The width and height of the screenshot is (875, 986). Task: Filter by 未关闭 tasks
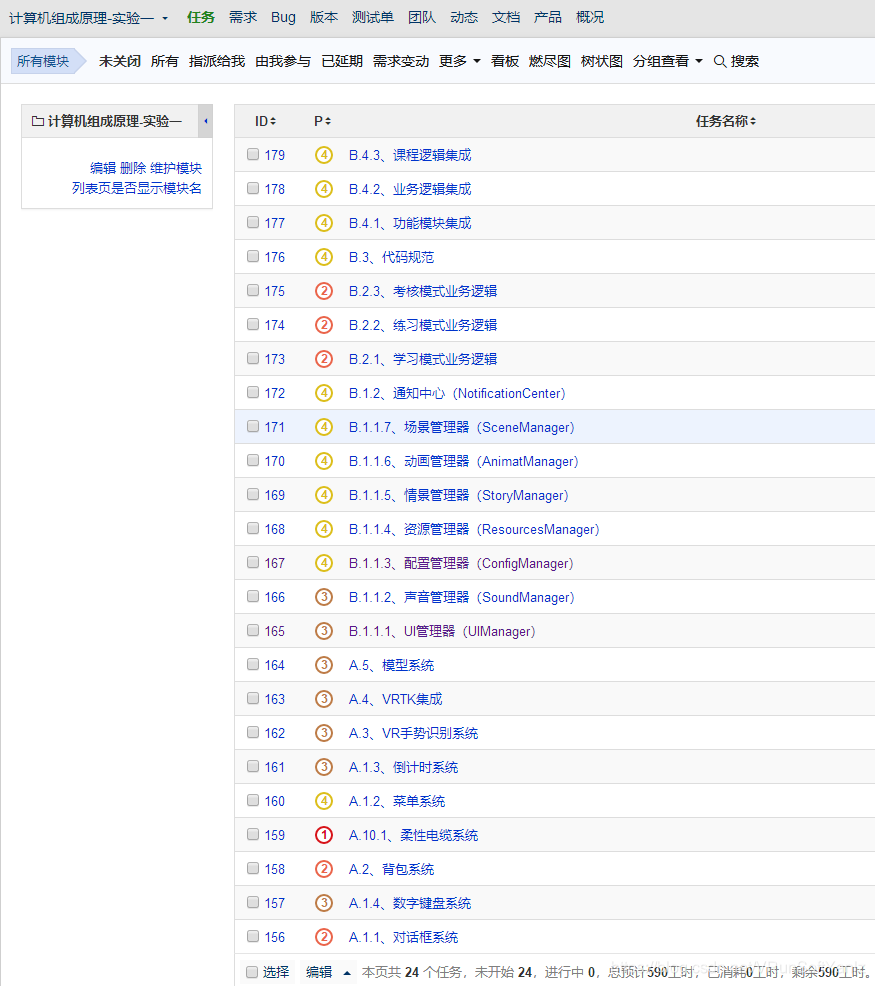120,61
